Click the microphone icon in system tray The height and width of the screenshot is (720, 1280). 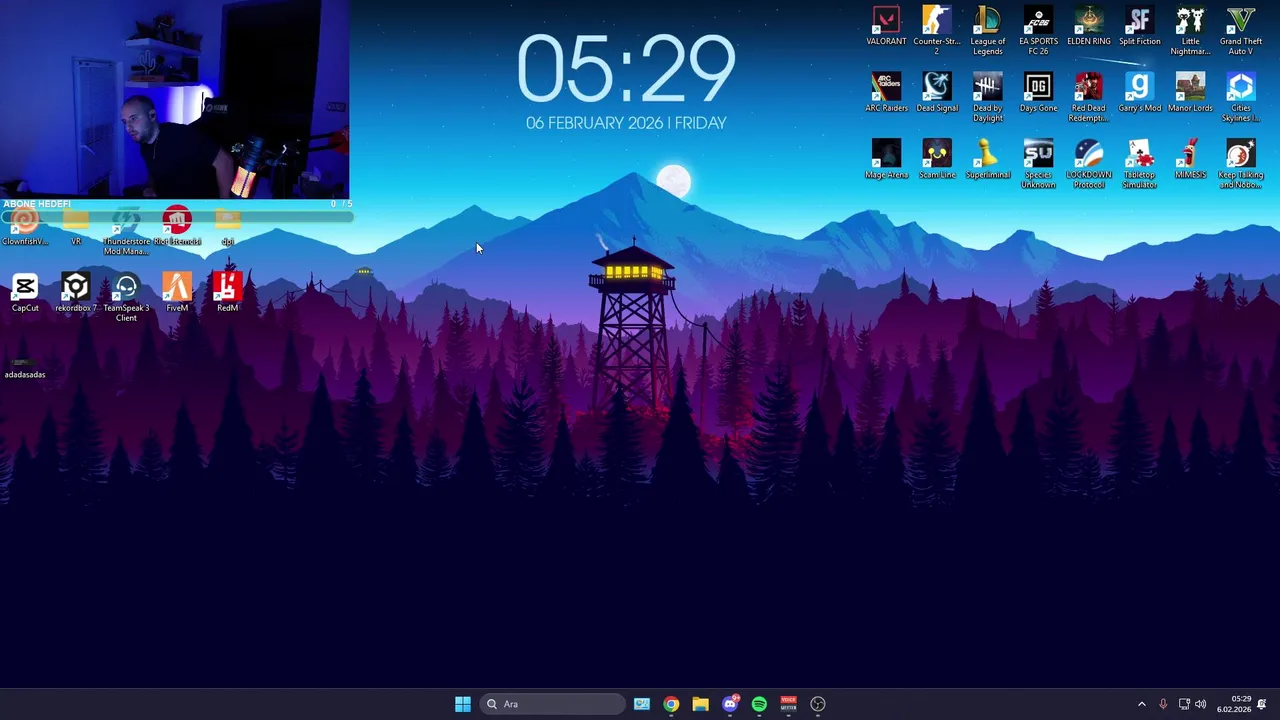tap(1163, 704)
